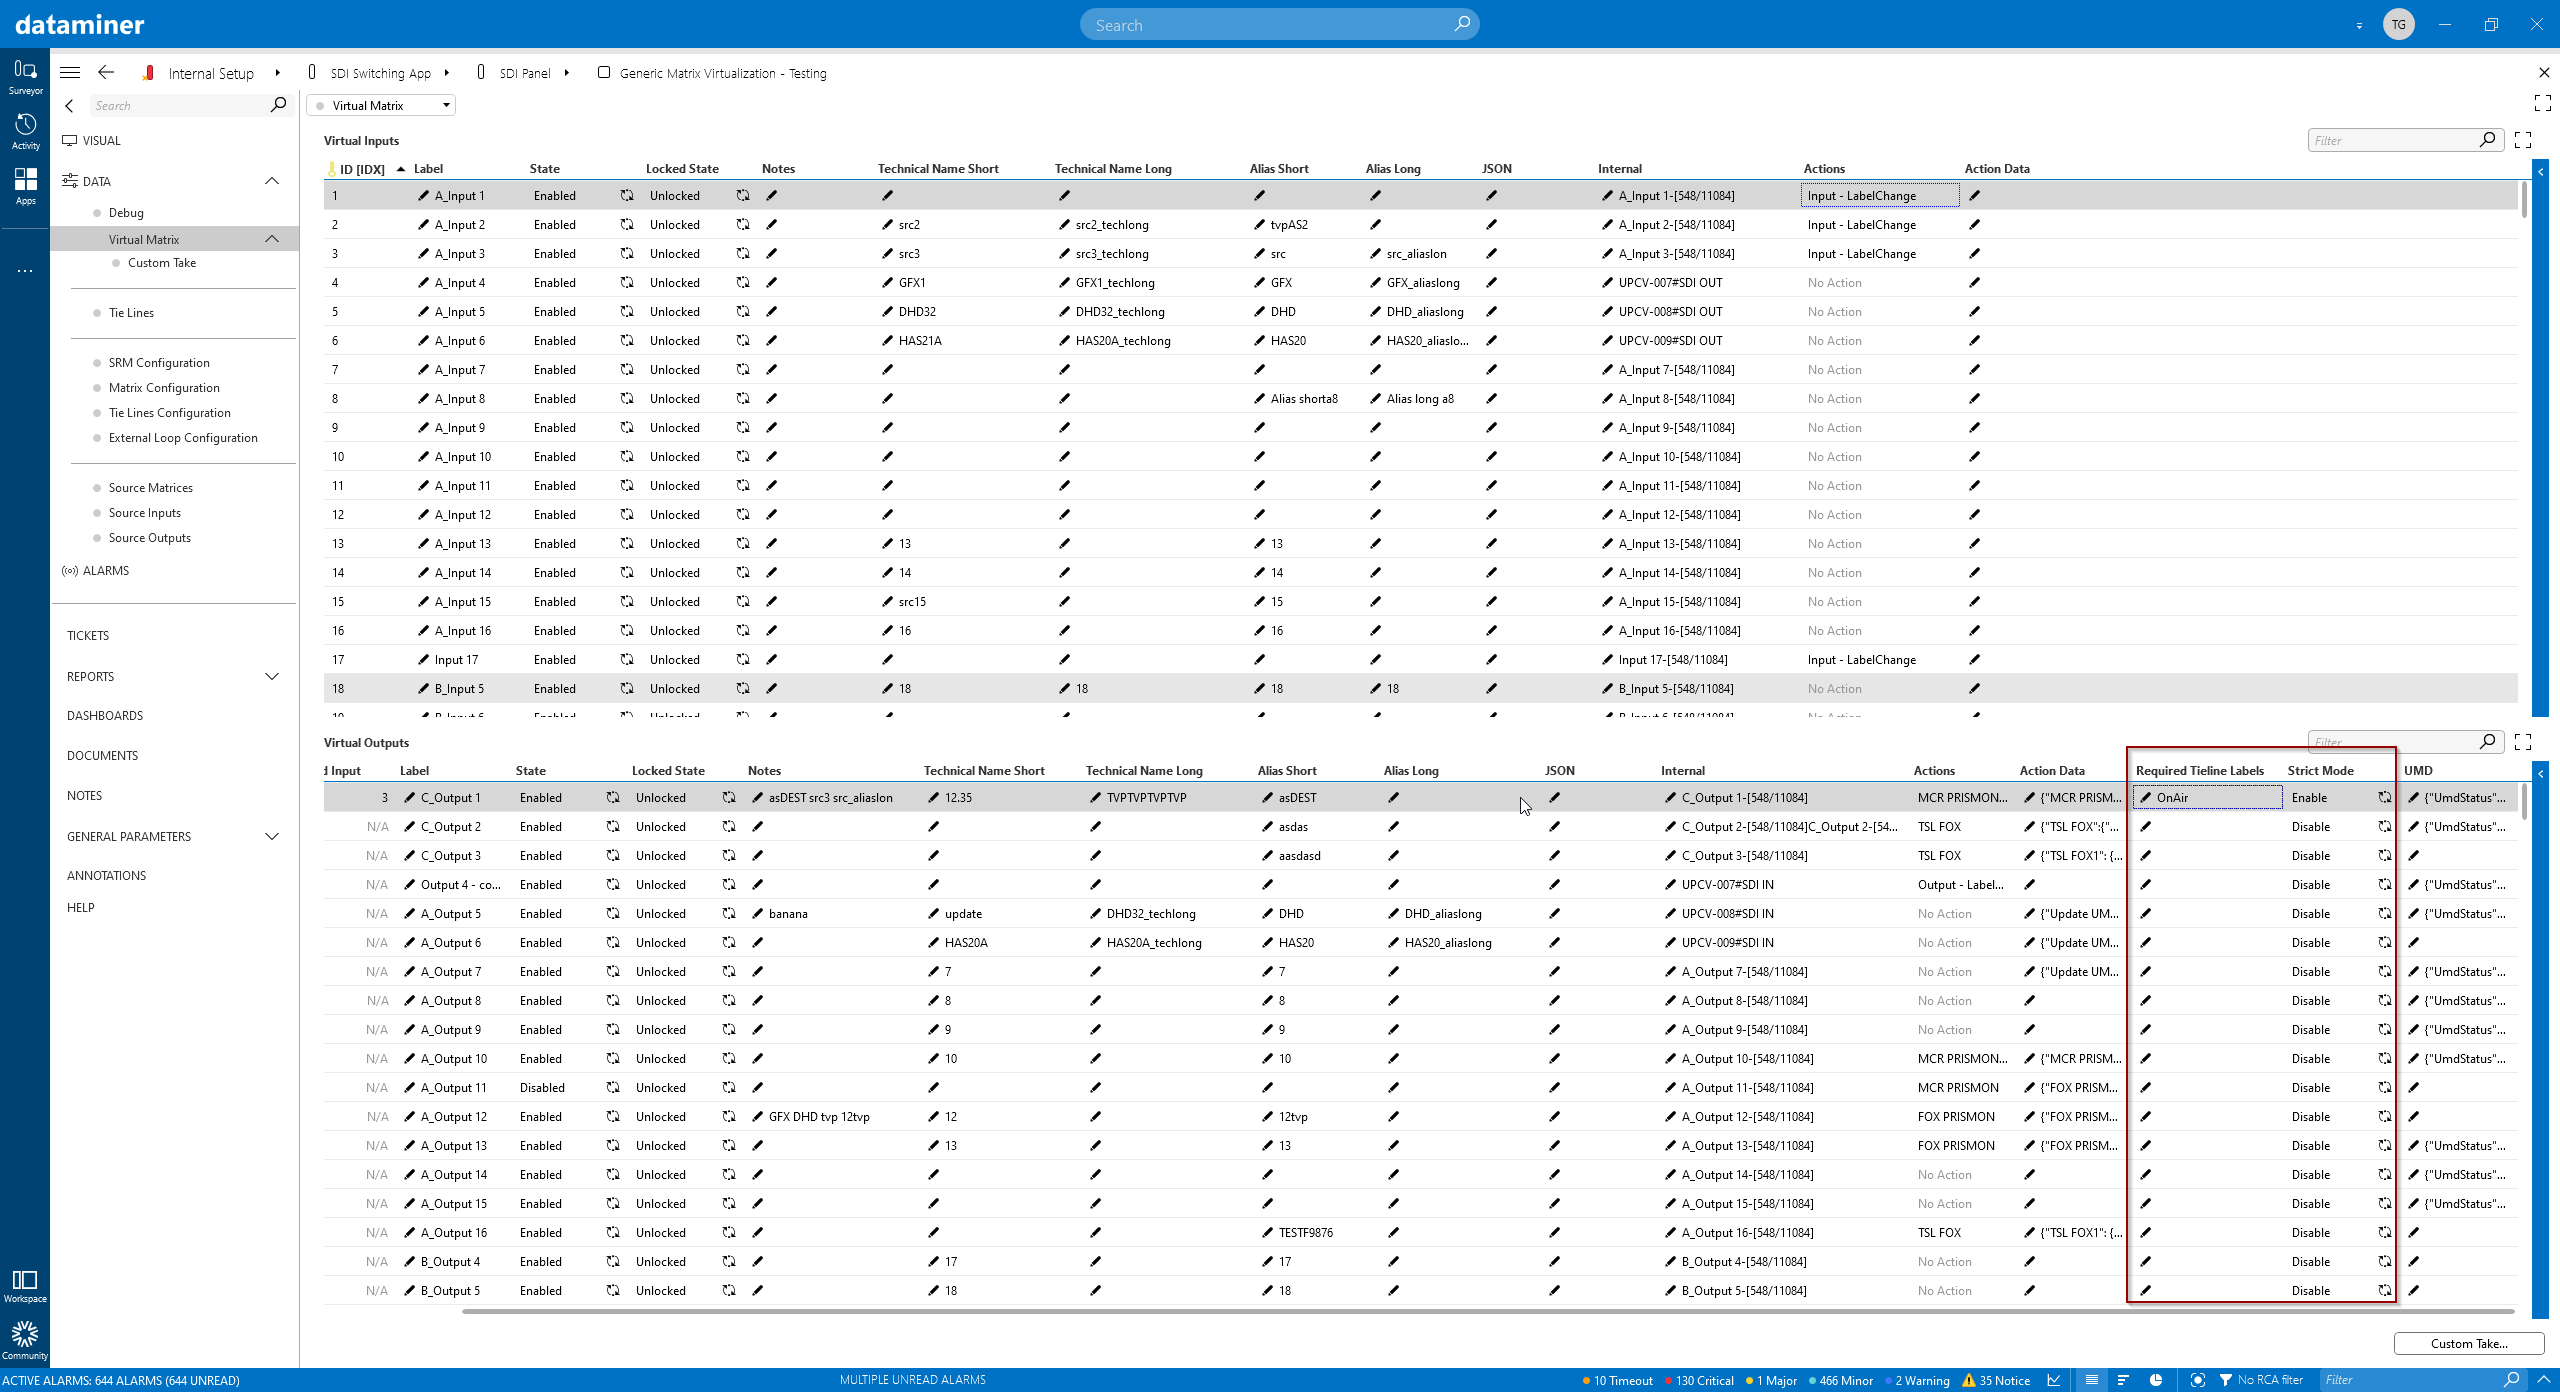
Task: Open the Surveyor sidebar panel
Action: click(x=25, y=76)
